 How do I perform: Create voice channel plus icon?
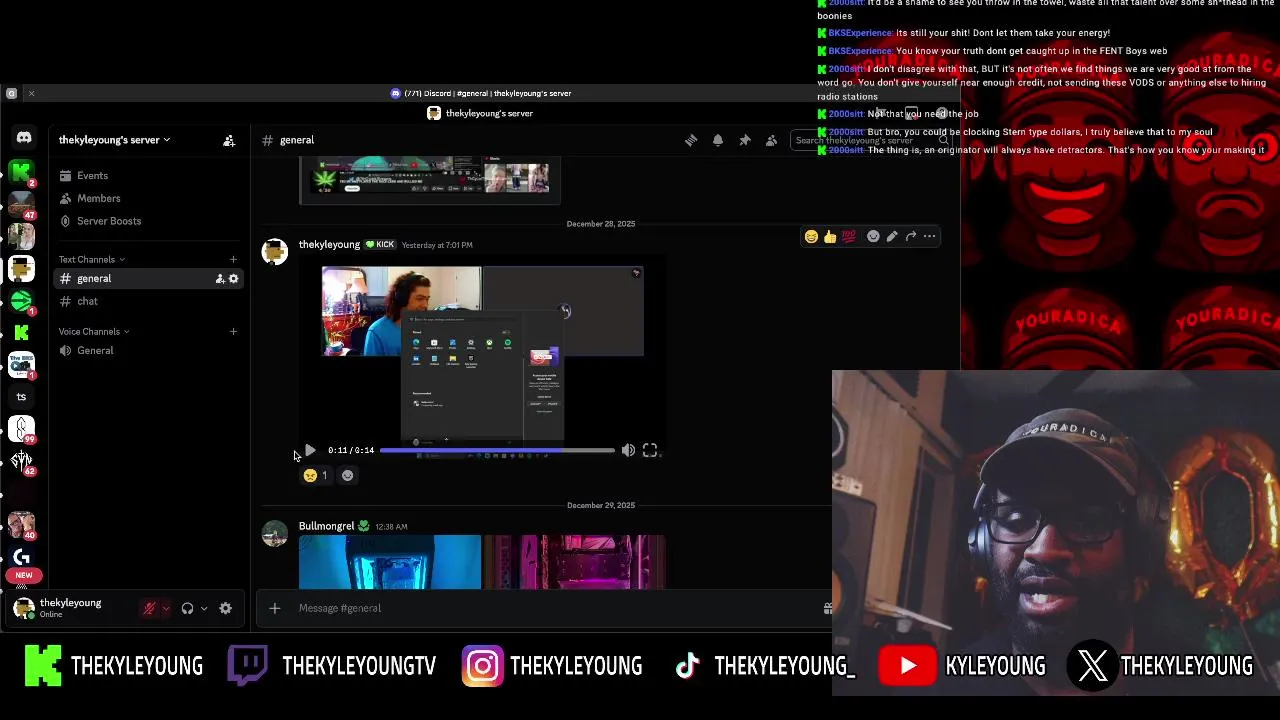coord(233,332)
